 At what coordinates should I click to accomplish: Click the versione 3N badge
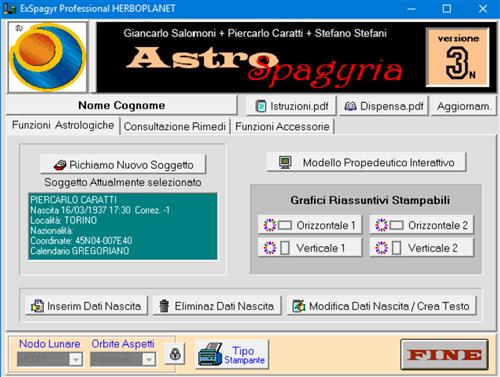[459, 57]
